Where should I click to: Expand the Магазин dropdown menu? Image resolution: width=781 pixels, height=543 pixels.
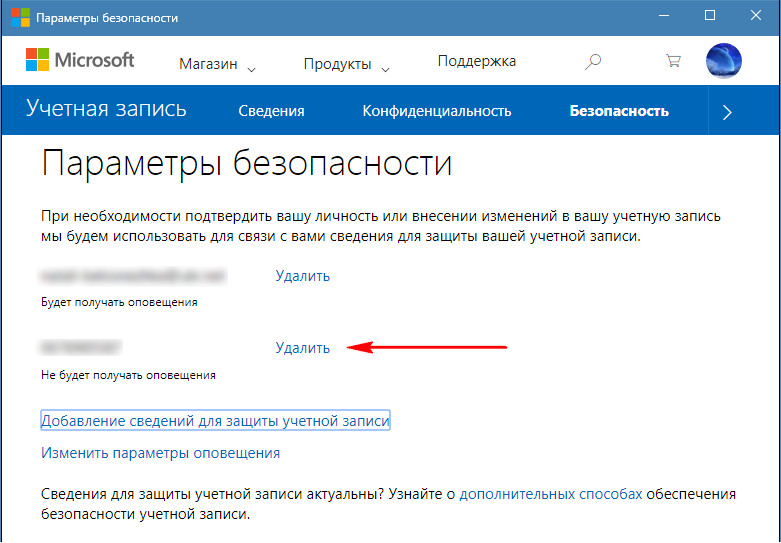217,64
